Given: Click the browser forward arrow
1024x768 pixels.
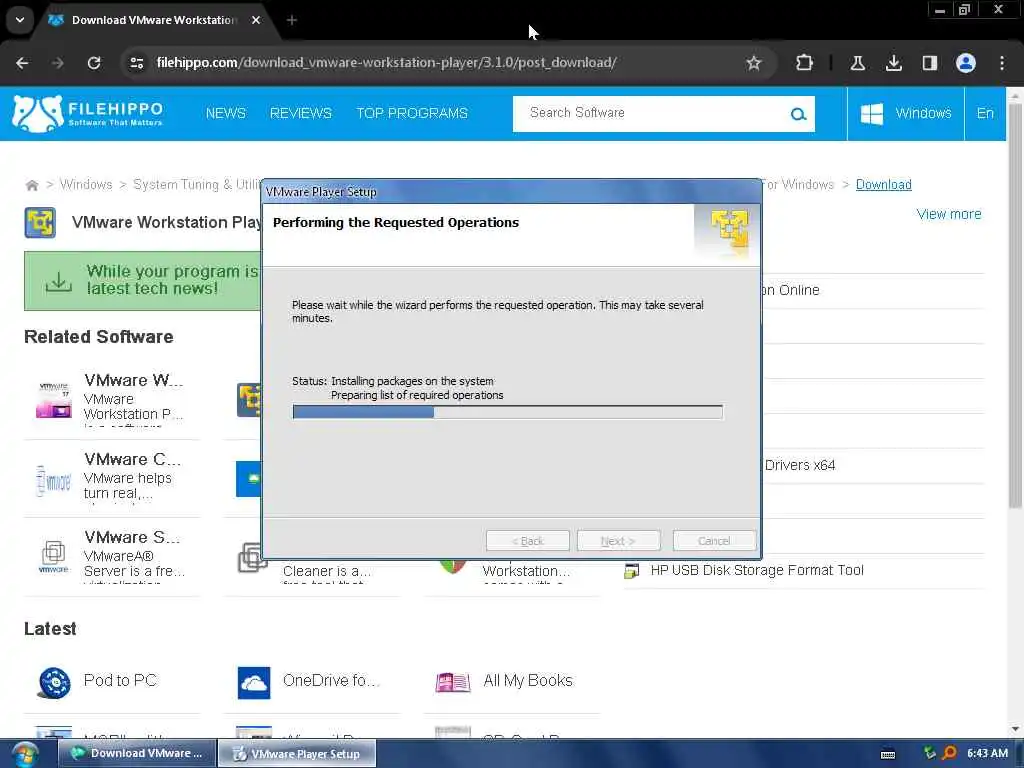Looking at the screenshot, I should tap(58, 63).
